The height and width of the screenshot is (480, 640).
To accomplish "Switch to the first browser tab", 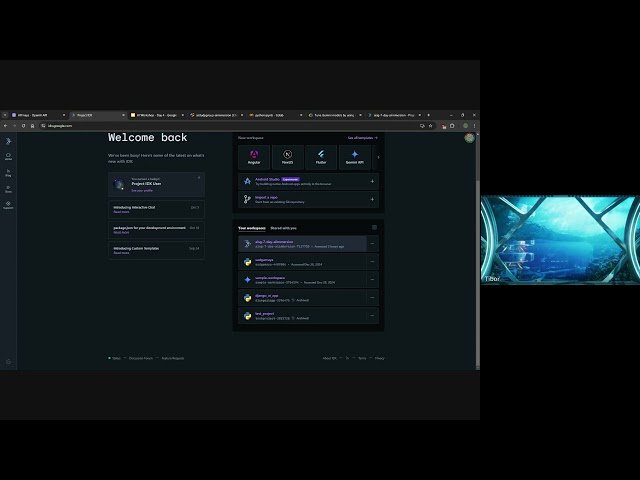I will pyautogui.click(x=38, y=115).
